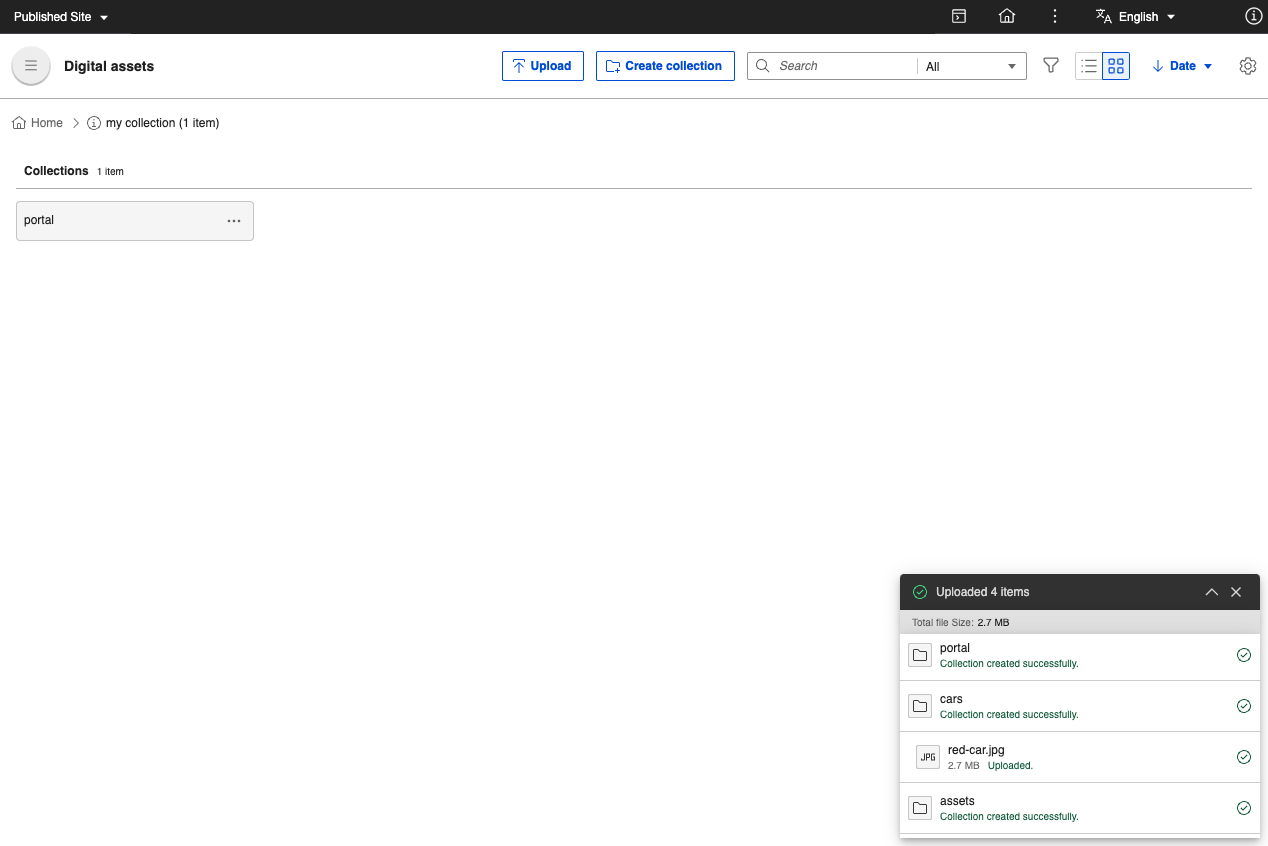1268x846 pixels.
Task: Switch to list view
Action: pos(1089,65)
